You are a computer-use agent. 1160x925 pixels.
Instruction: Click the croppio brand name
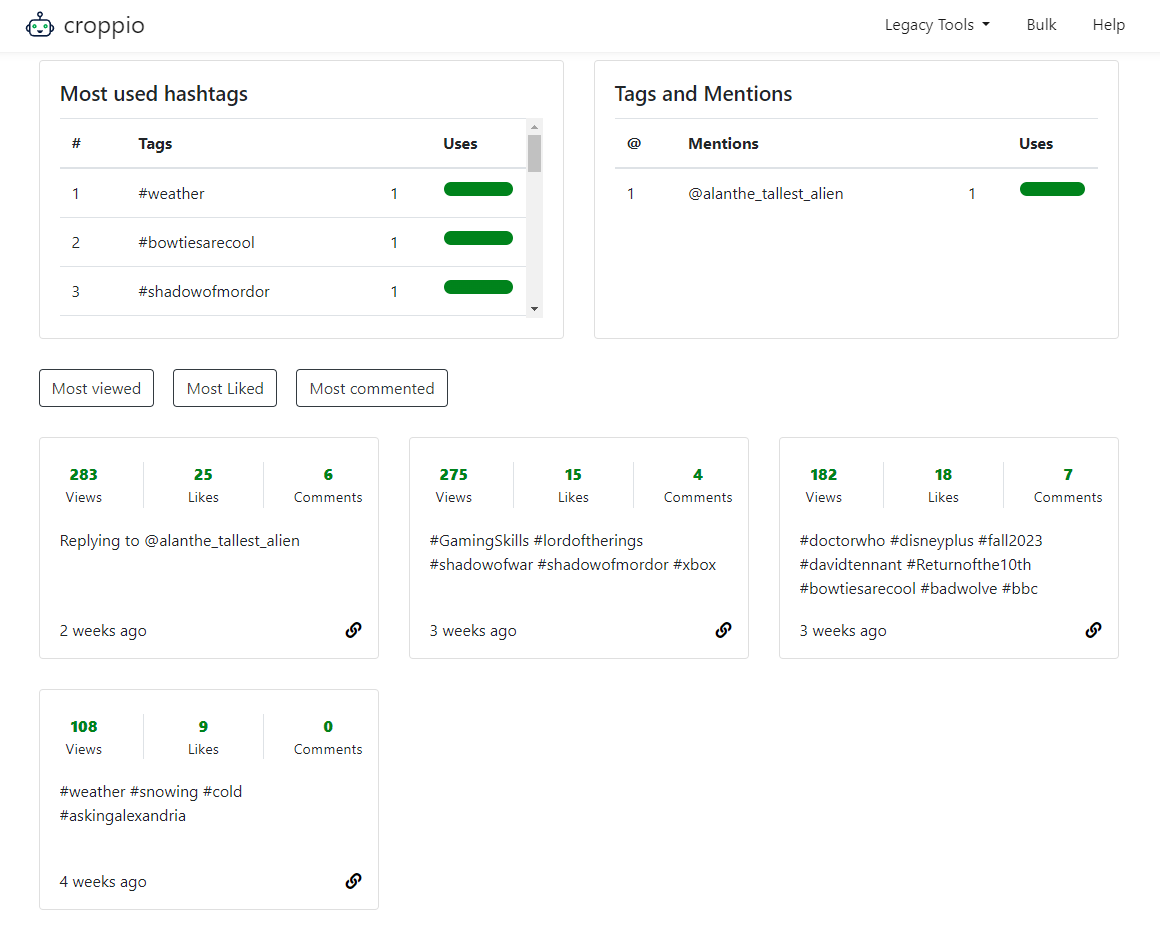point(104,25)
